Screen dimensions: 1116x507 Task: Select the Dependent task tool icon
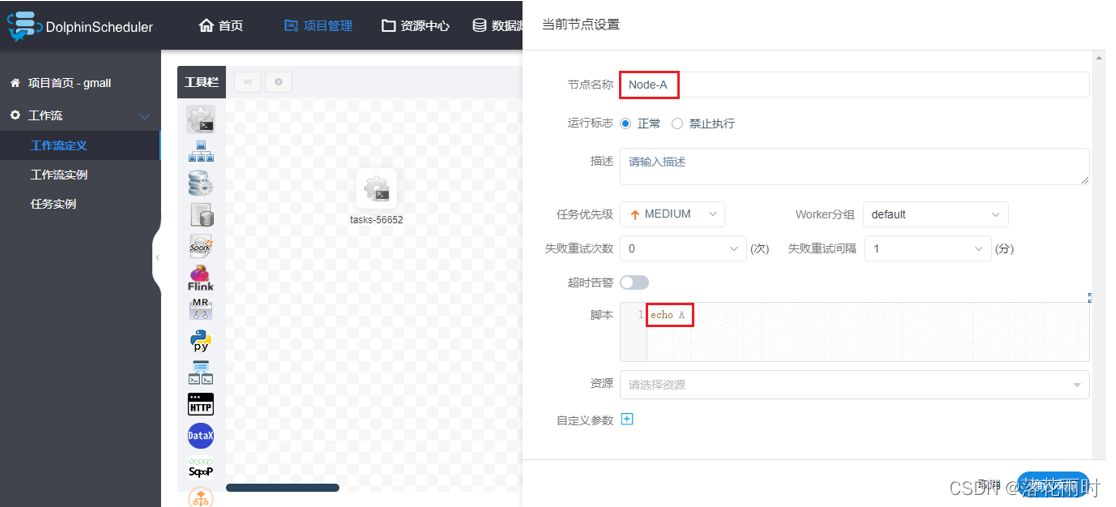click(x=201, y=372)
